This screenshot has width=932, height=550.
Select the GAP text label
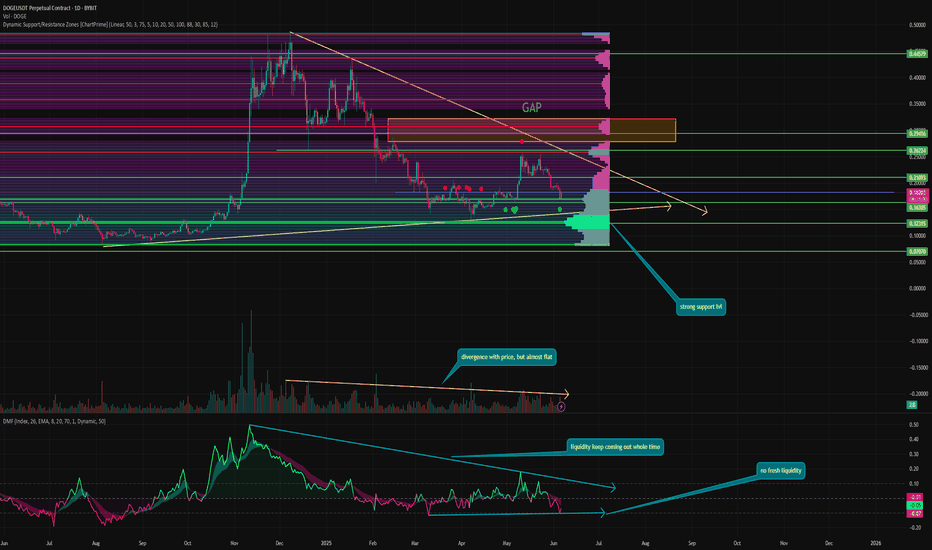click(x=531, y=108)
